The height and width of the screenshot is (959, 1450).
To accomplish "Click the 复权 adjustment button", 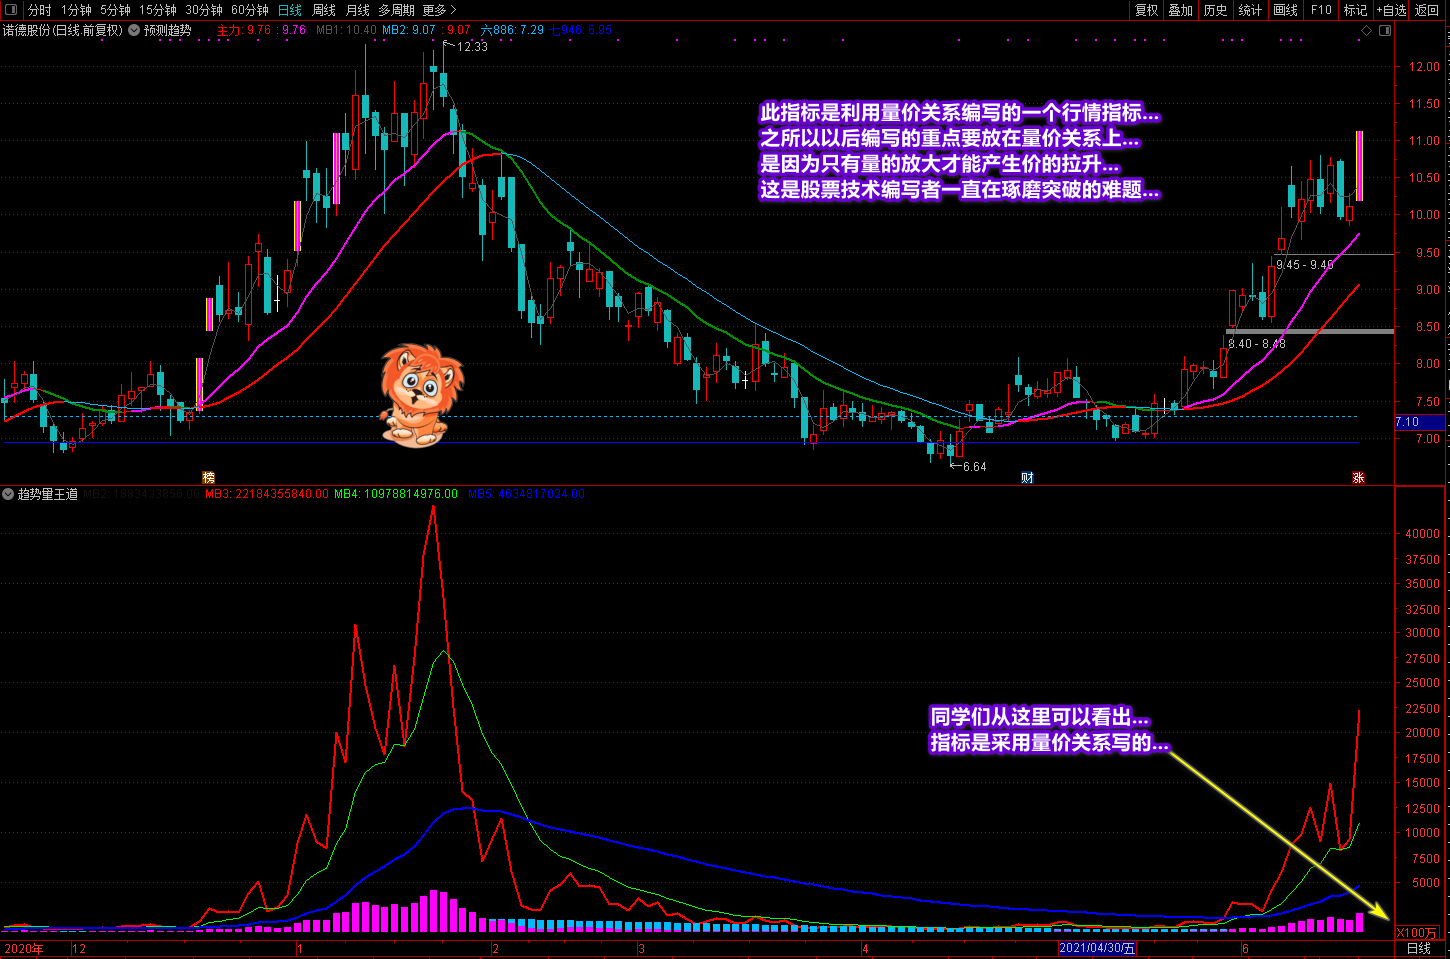I will tap(1146, 10).
